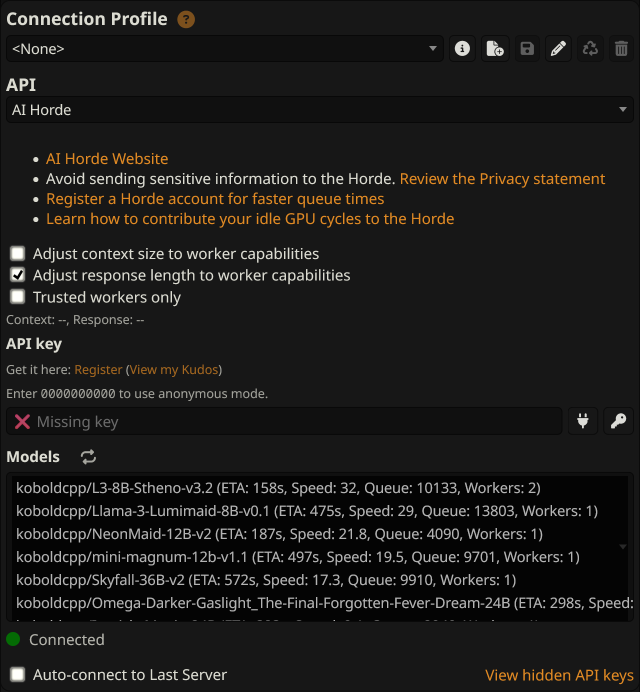Select koboldcpp/Skyfall-36B-v2 model
Viewport: 640px width, 692px height.
(320, 580)
